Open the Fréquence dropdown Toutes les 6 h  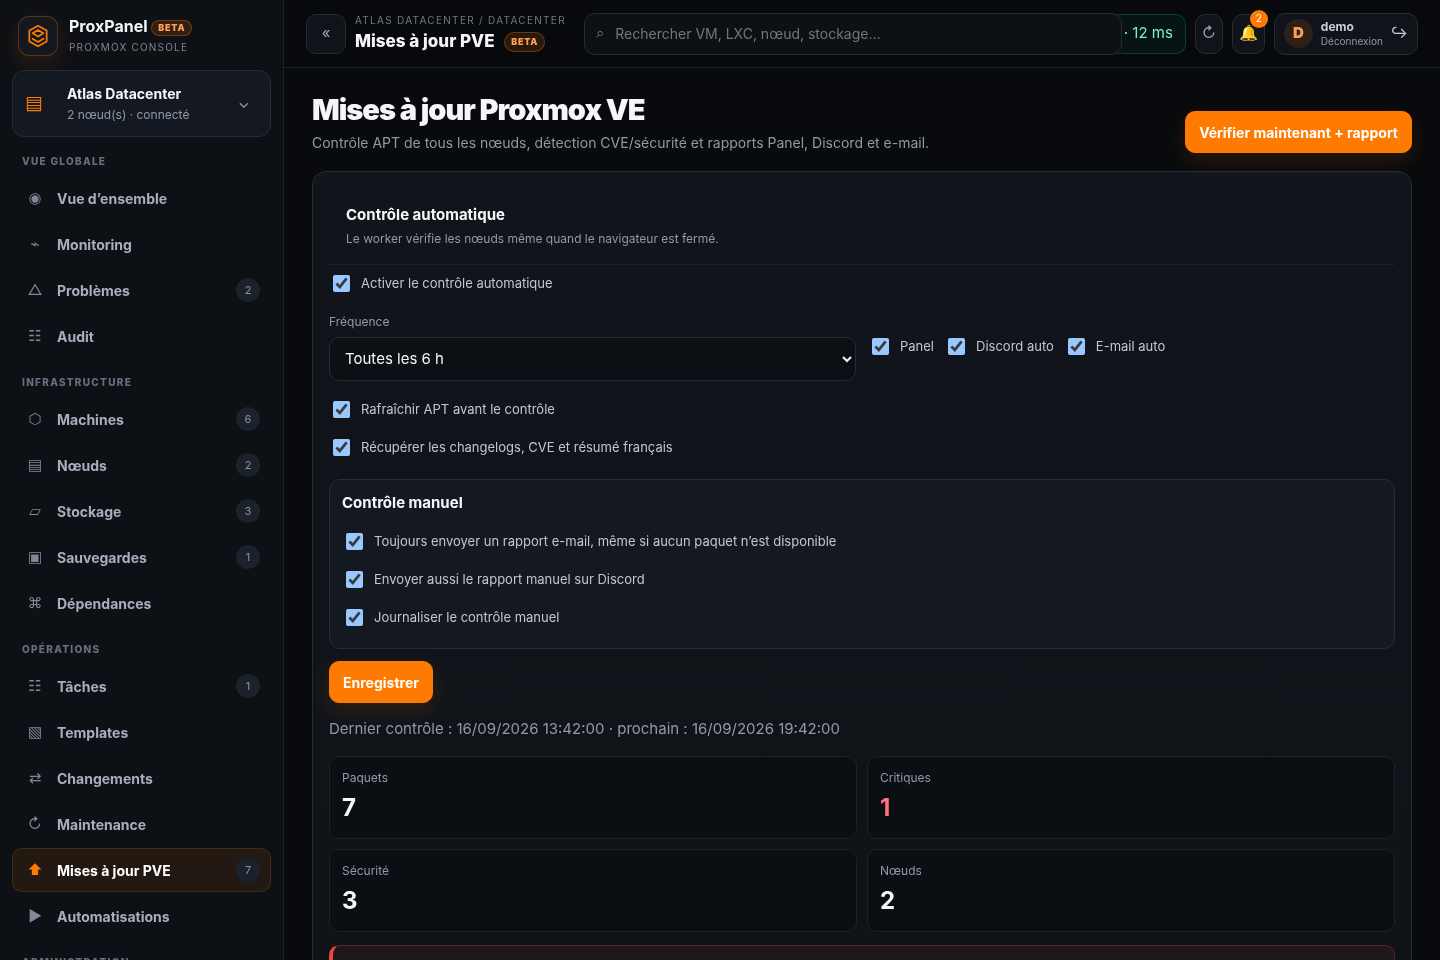592,359
